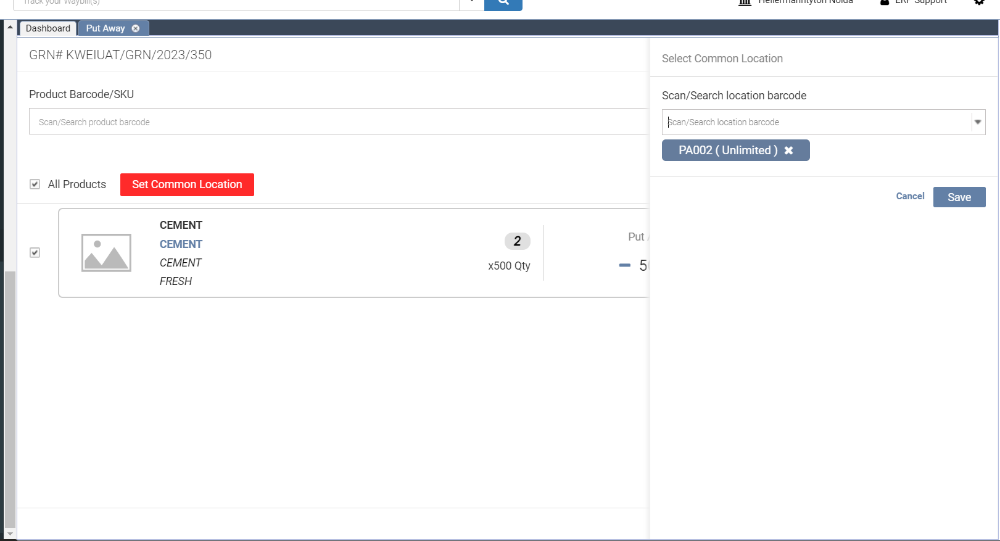Switch to the Dashboard tab
The image size is (1000, 541).
pyautogui.click(x=48, y=28)
